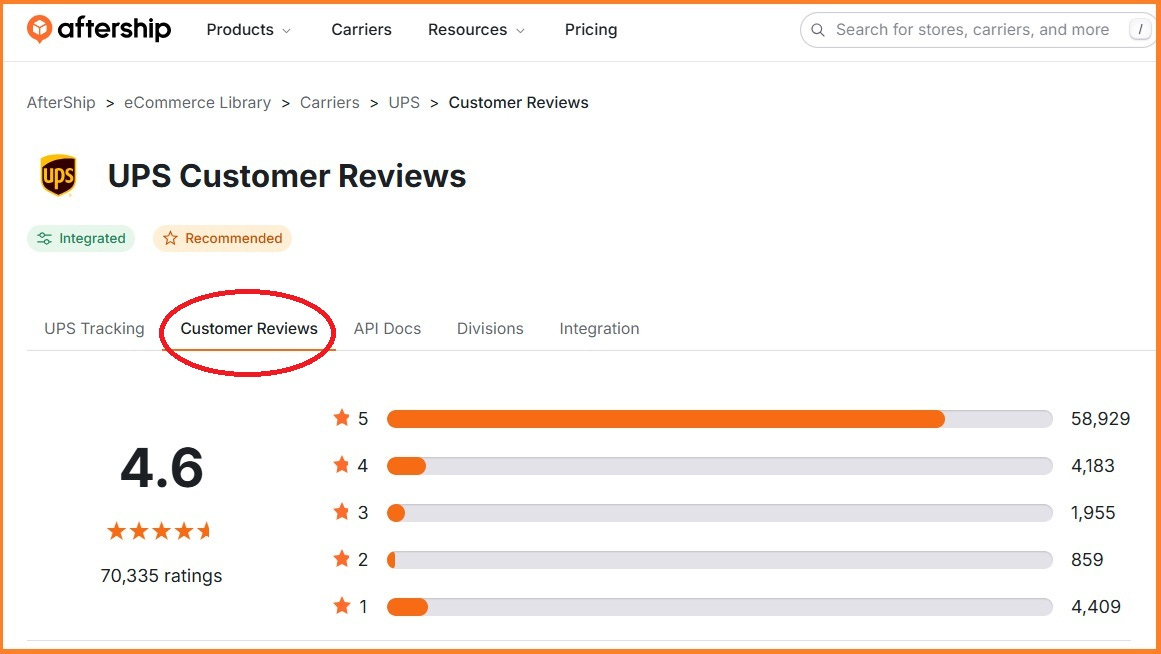Click the slash shortcut key icon

(1140, 30)
